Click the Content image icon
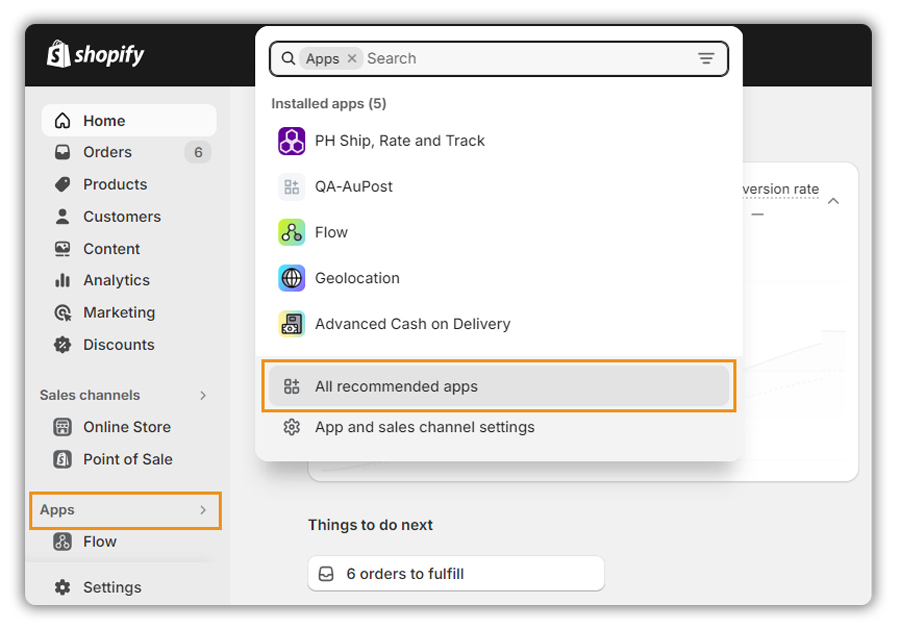900x629 pixels. pyautogui.click(x=63, y=249)
